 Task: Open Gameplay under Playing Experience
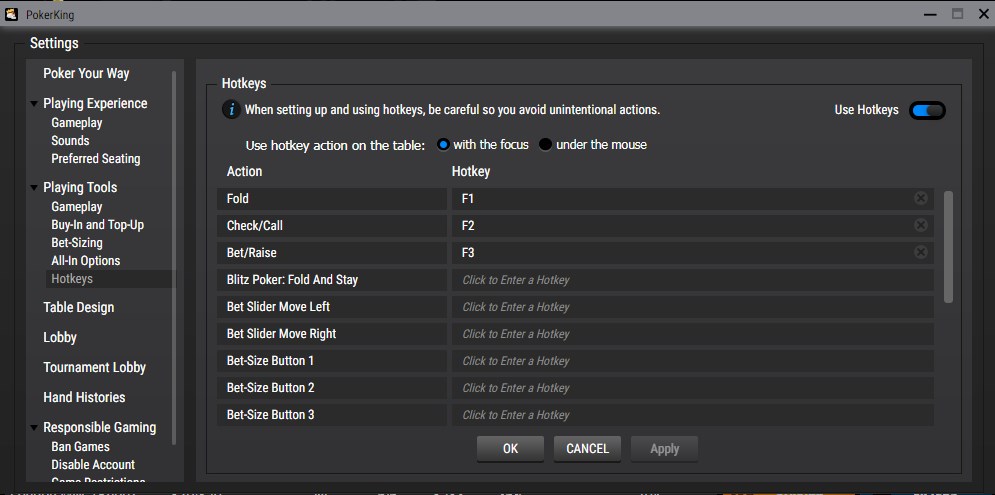(77, 122)
